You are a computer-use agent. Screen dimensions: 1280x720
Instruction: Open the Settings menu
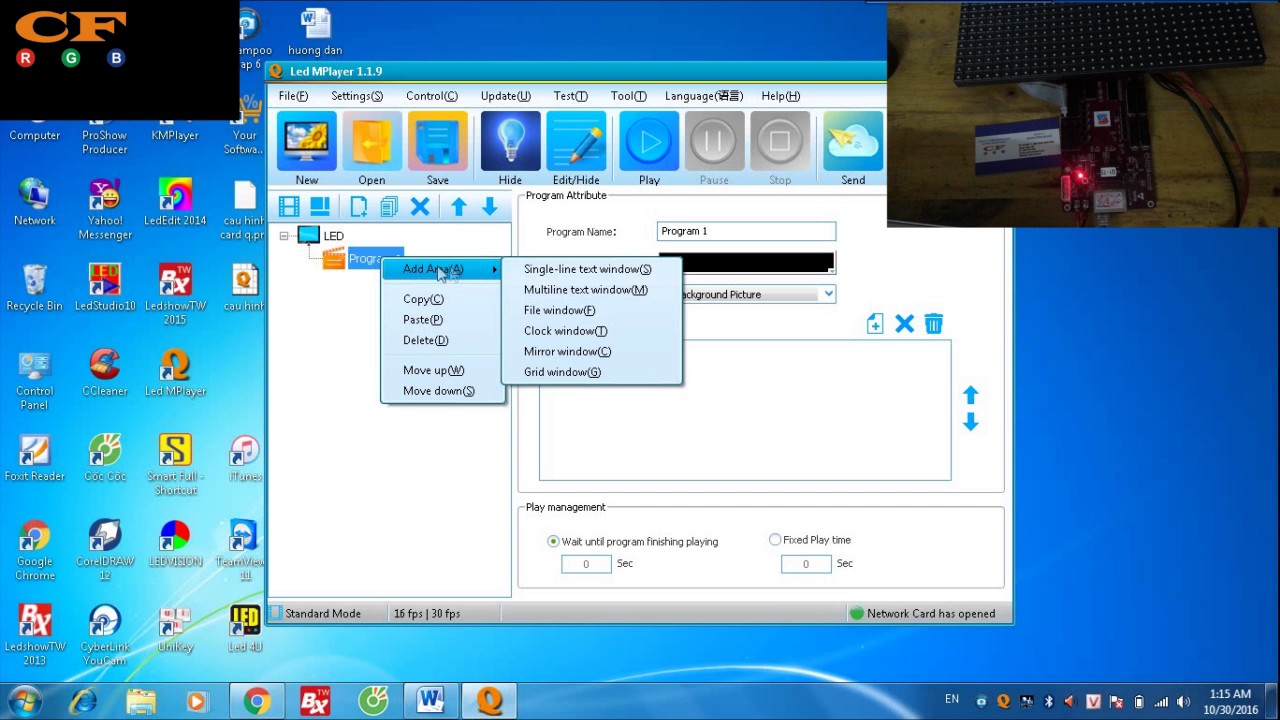click(357, 96)
